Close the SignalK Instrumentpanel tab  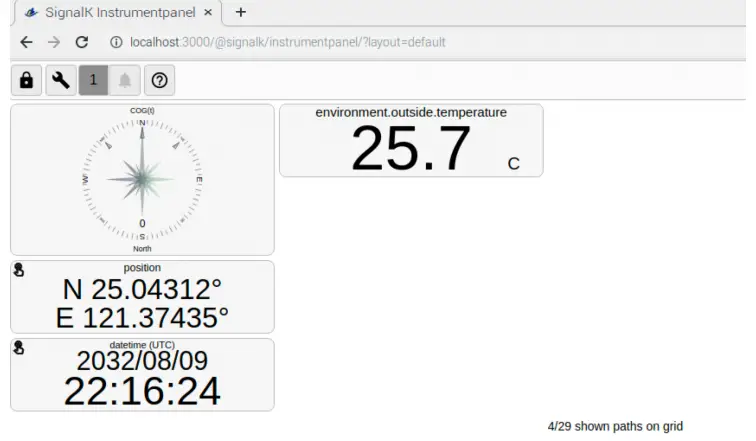208,13
